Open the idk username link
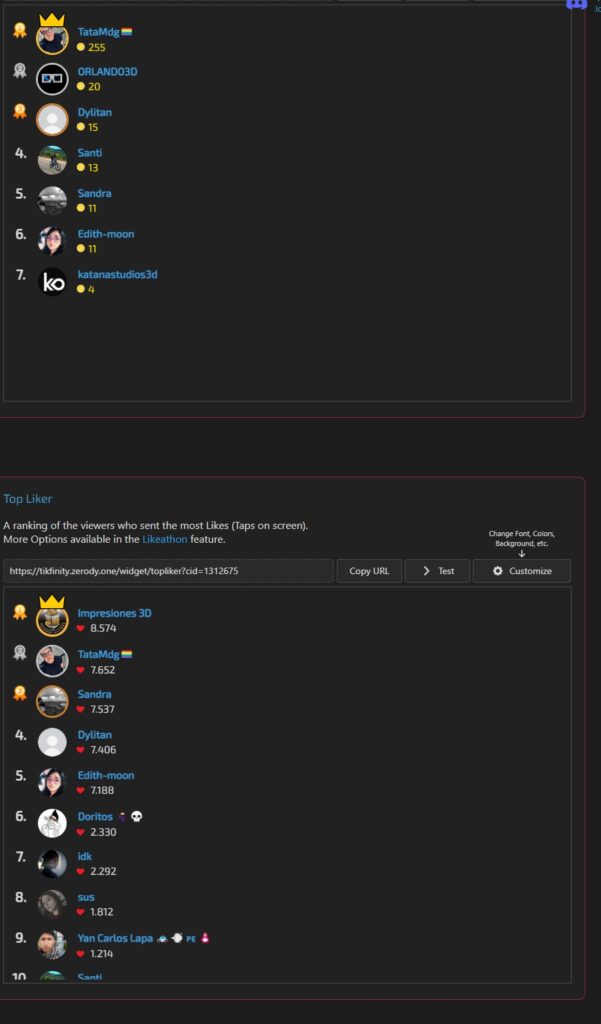601x1024 pixels. point(85,856)
